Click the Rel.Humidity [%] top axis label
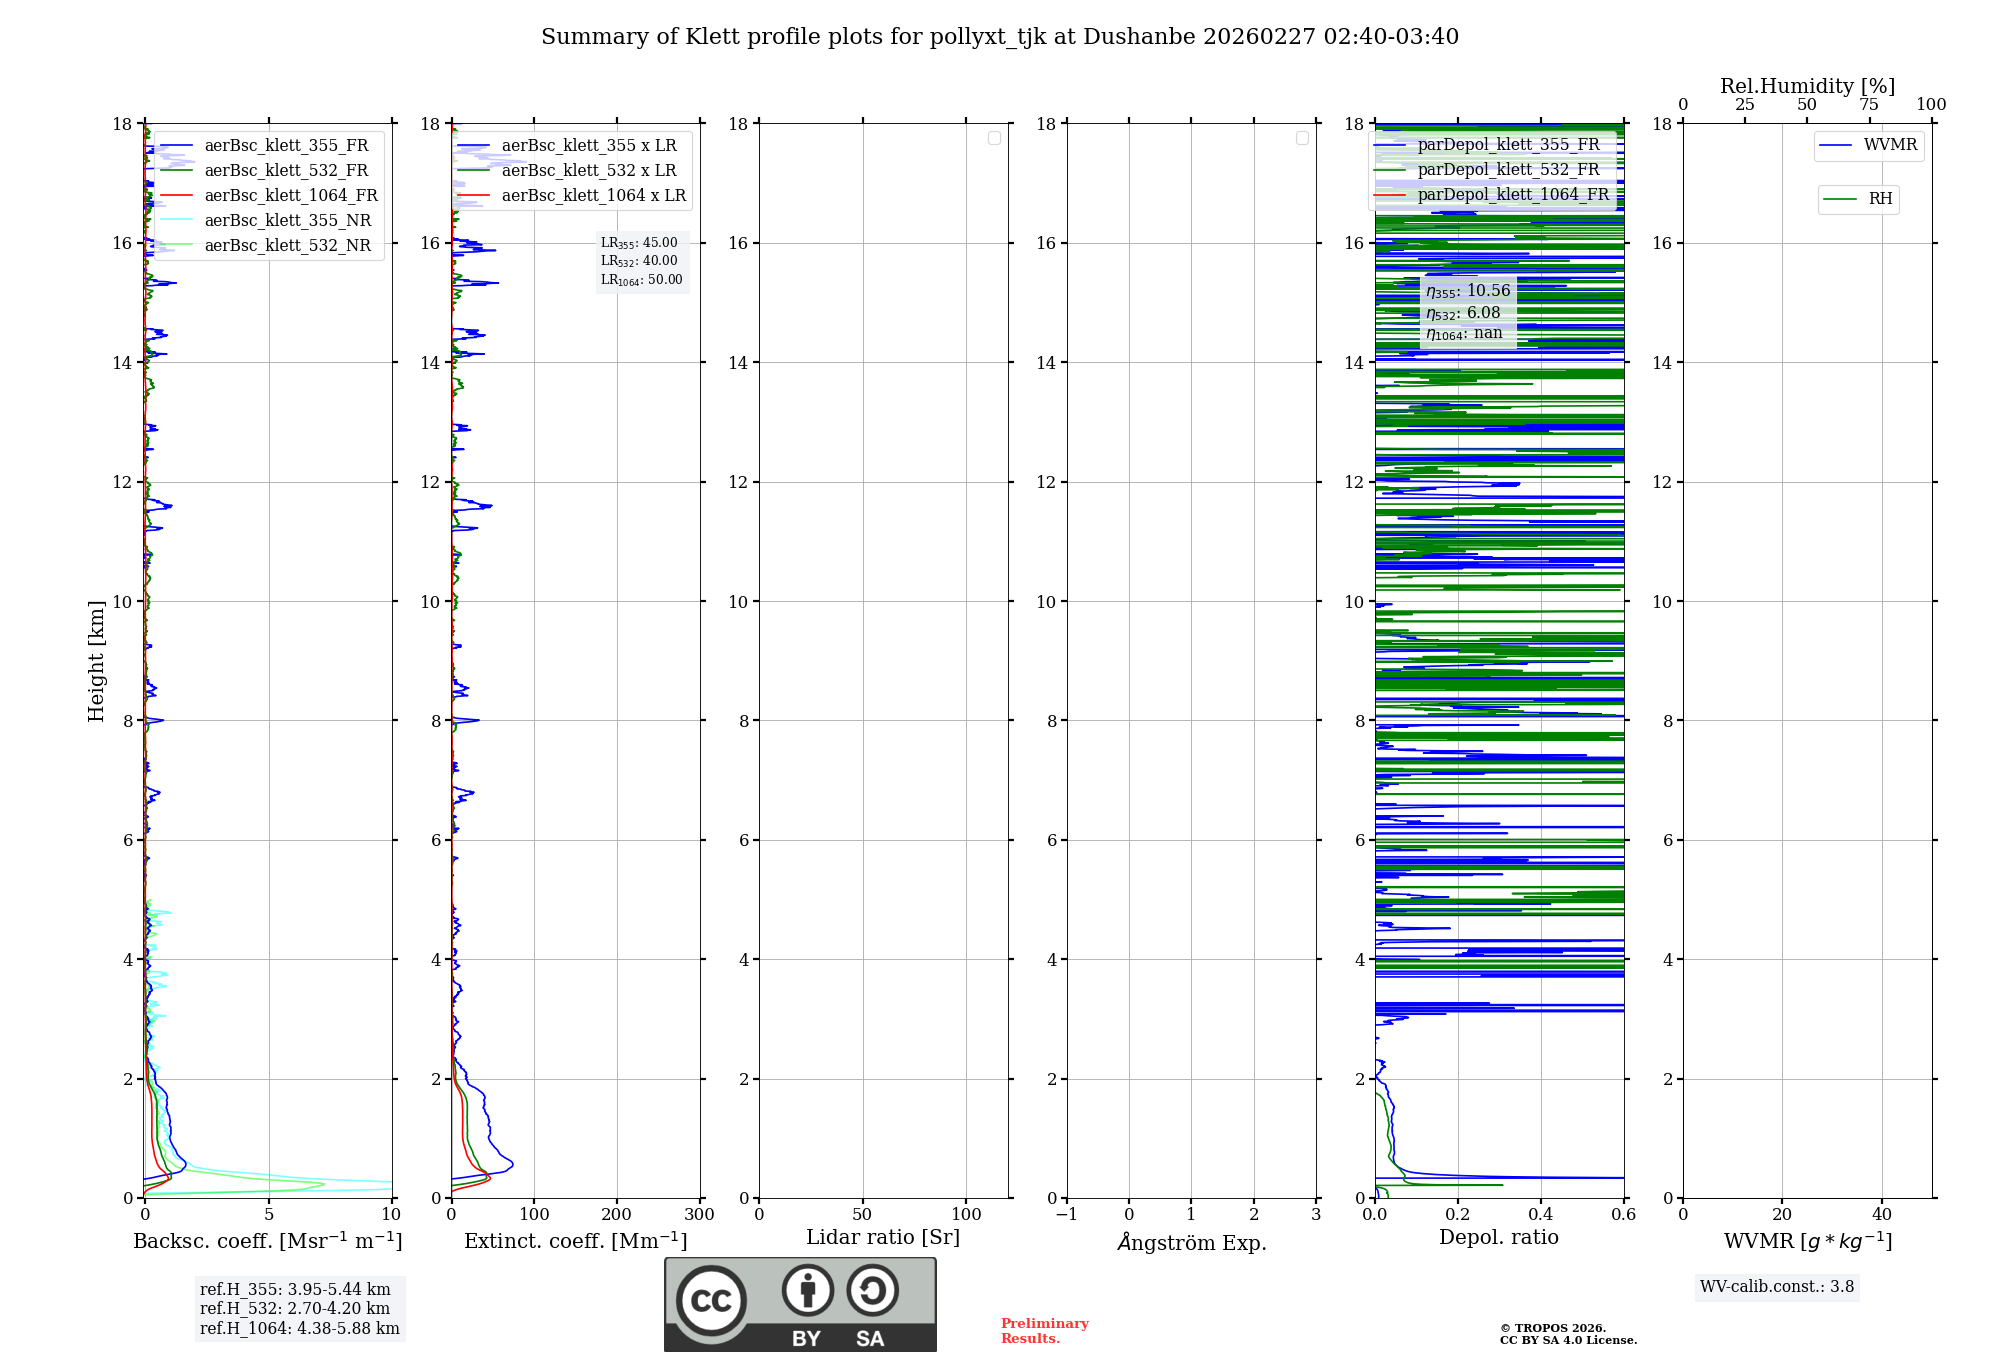Image resolution: width=2000 pixels, height=1360 pixels. 1806,86
